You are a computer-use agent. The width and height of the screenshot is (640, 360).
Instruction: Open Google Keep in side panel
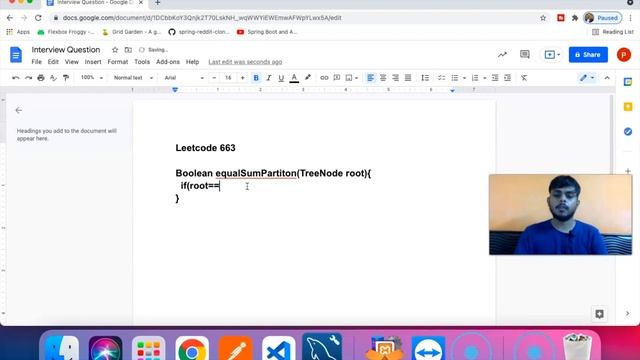click(x=628, y=107)
